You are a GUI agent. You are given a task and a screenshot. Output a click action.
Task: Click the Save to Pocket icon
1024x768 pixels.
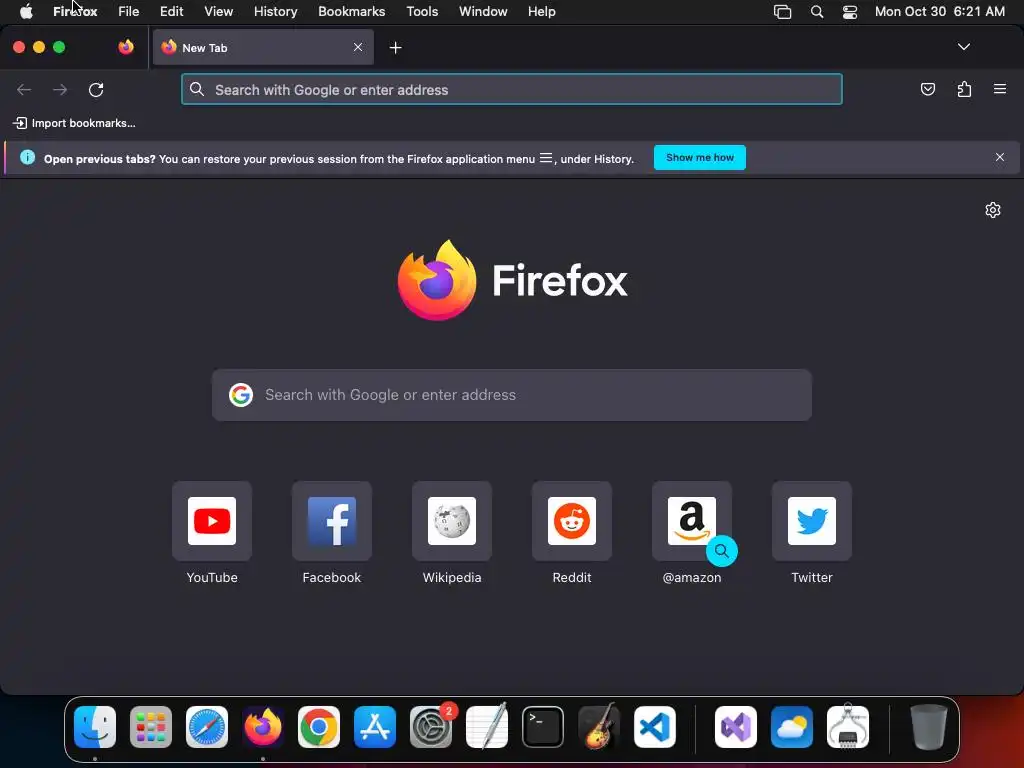click(927, 89)
